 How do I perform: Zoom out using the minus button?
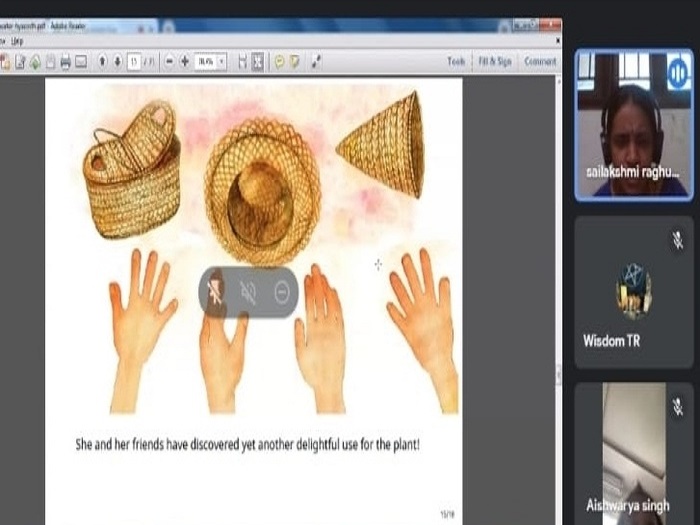[169, 61]
